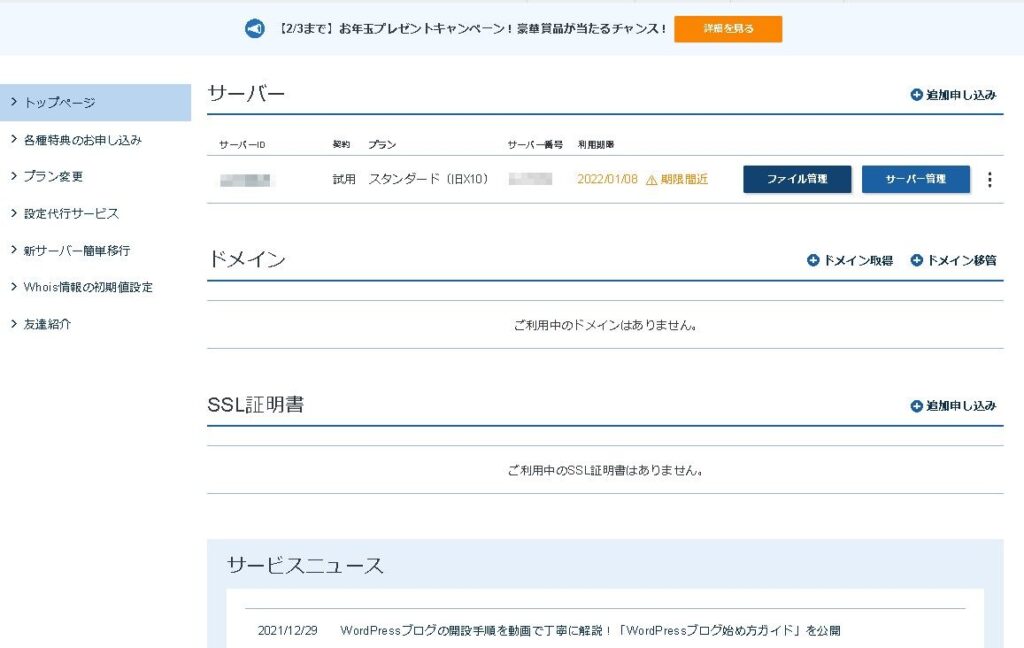Screen dimensions: 1024x648
Task: Click the 2022/01/08 expiry date
Action: 607,180
